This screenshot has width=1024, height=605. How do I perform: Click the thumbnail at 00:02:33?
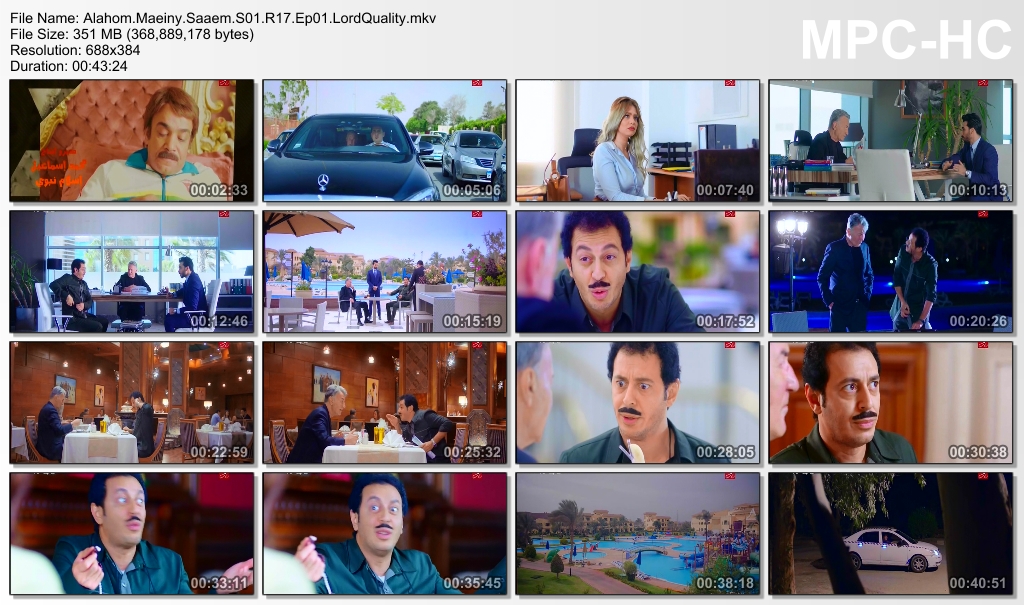pyautogui.click(x=132, y=140)
